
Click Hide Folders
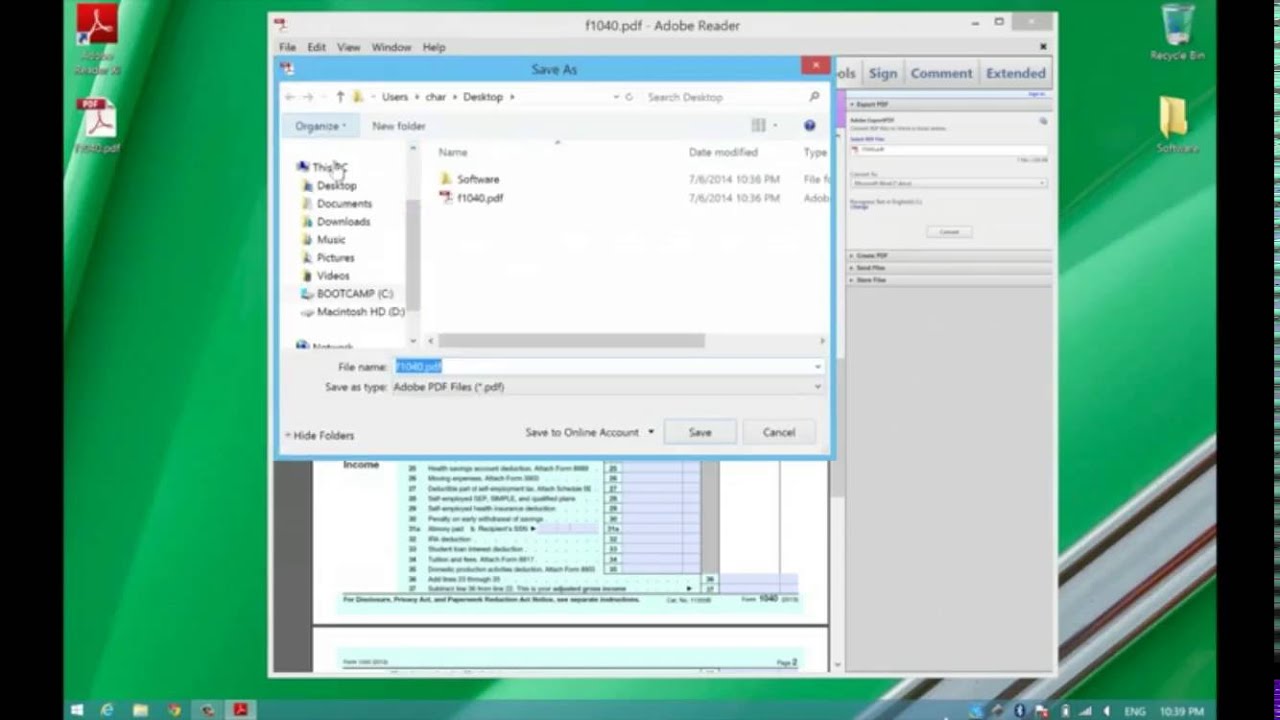pos(319,436)
